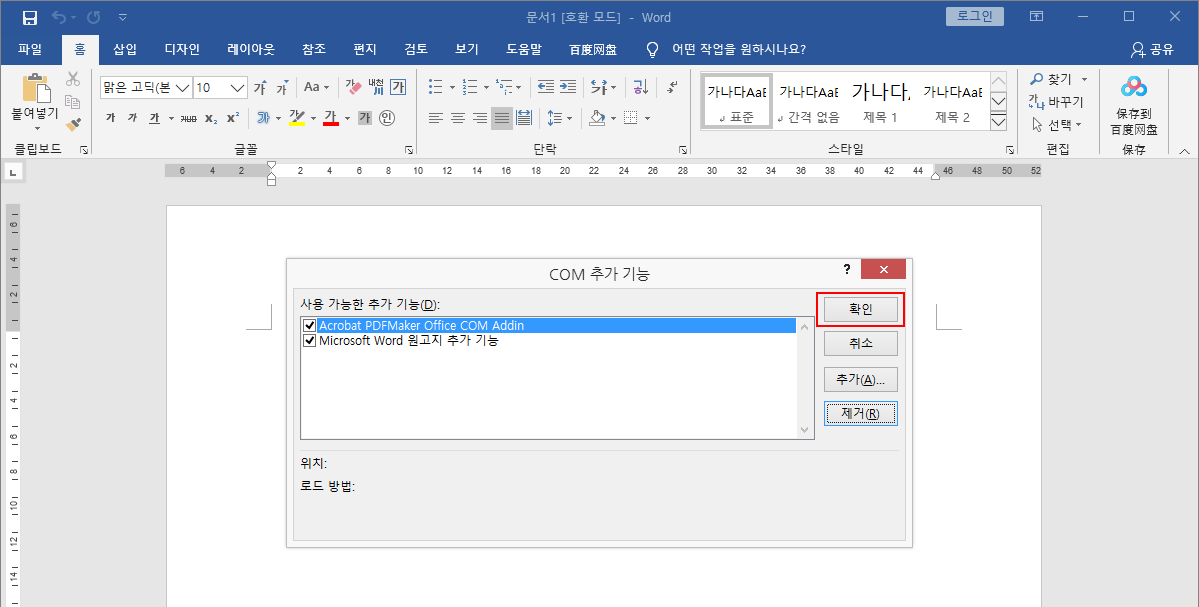Click the Copy icon in clipboard group
1199x607 pixels.
(x=73, y=101)
